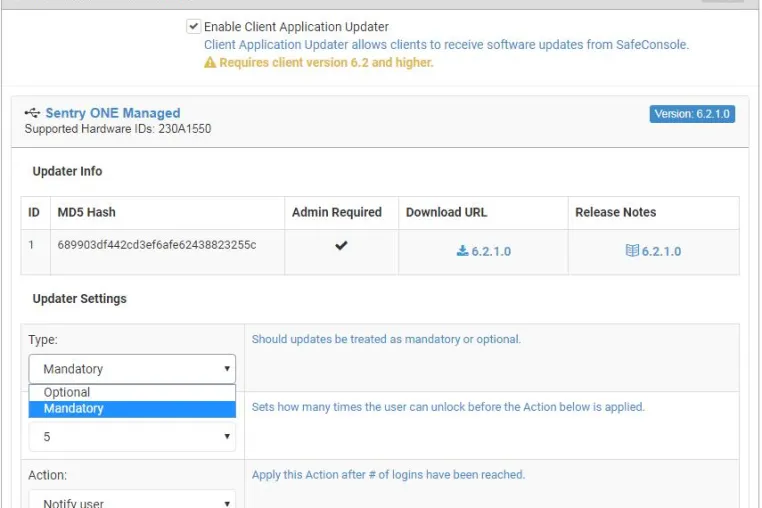This screenshot has height=508, width=762.
Task: Open the Type dropdown showing Mandatory
Action: point(132,369)
